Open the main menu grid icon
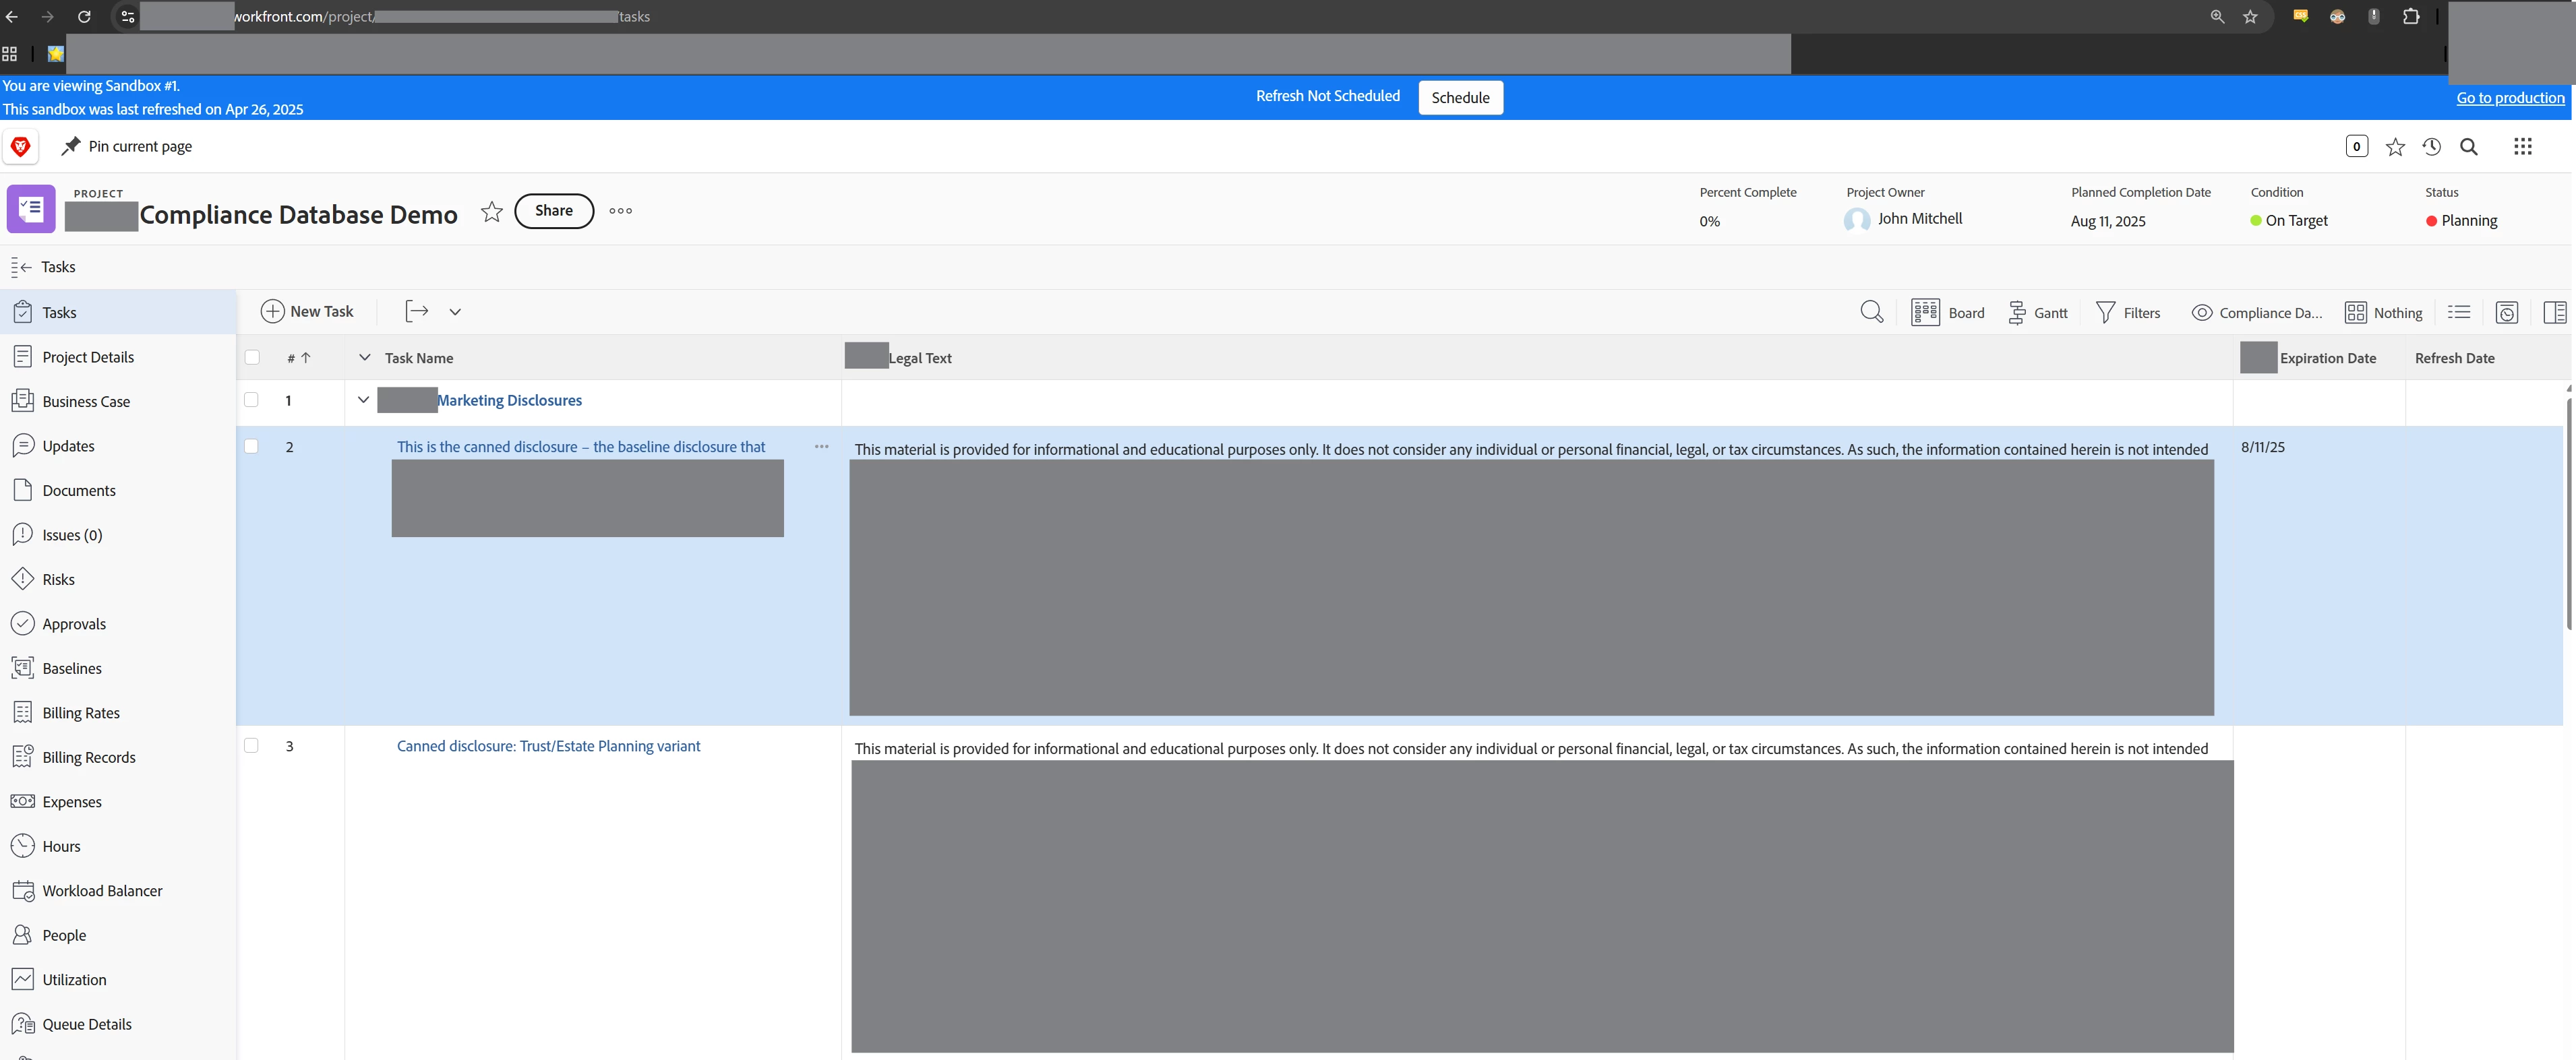2576x1060 pixels. [x=2522, y=147]
